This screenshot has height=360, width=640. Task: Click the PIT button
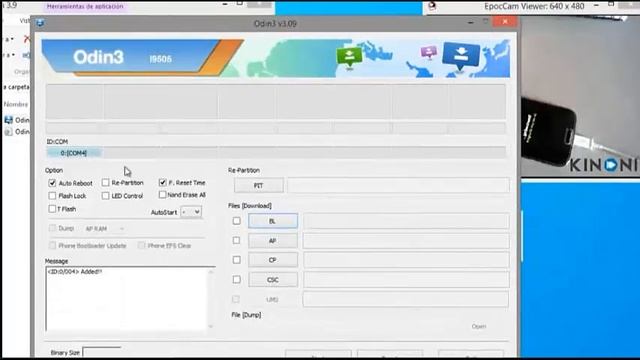(x=259, y=185)
